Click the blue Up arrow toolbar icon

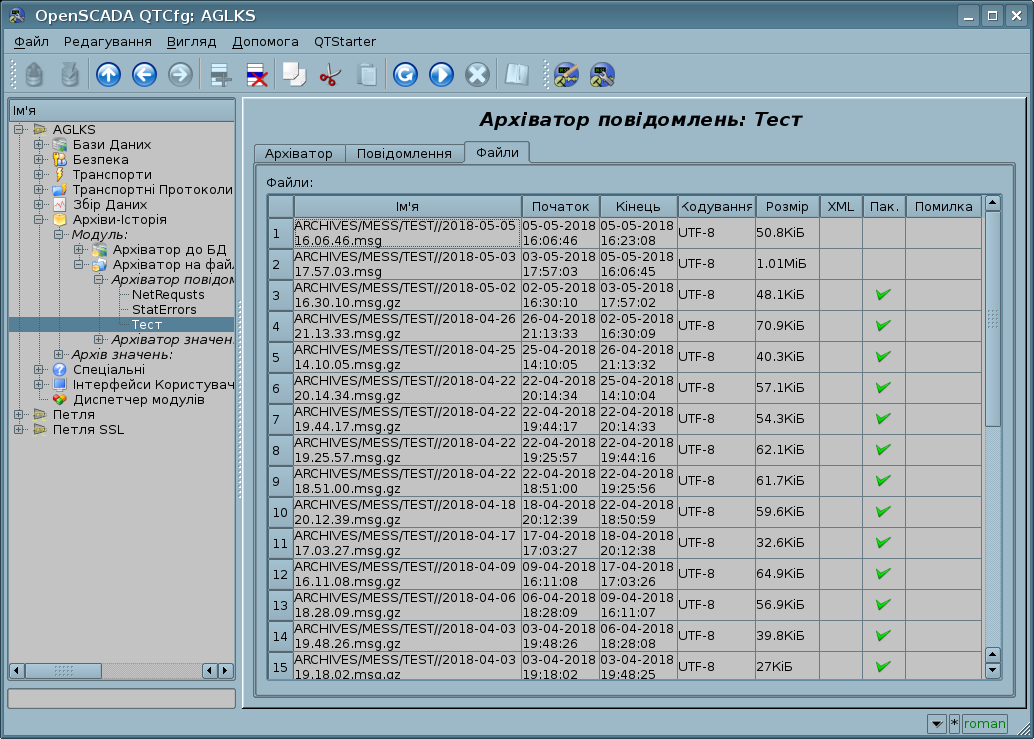(x=108, y=75)
